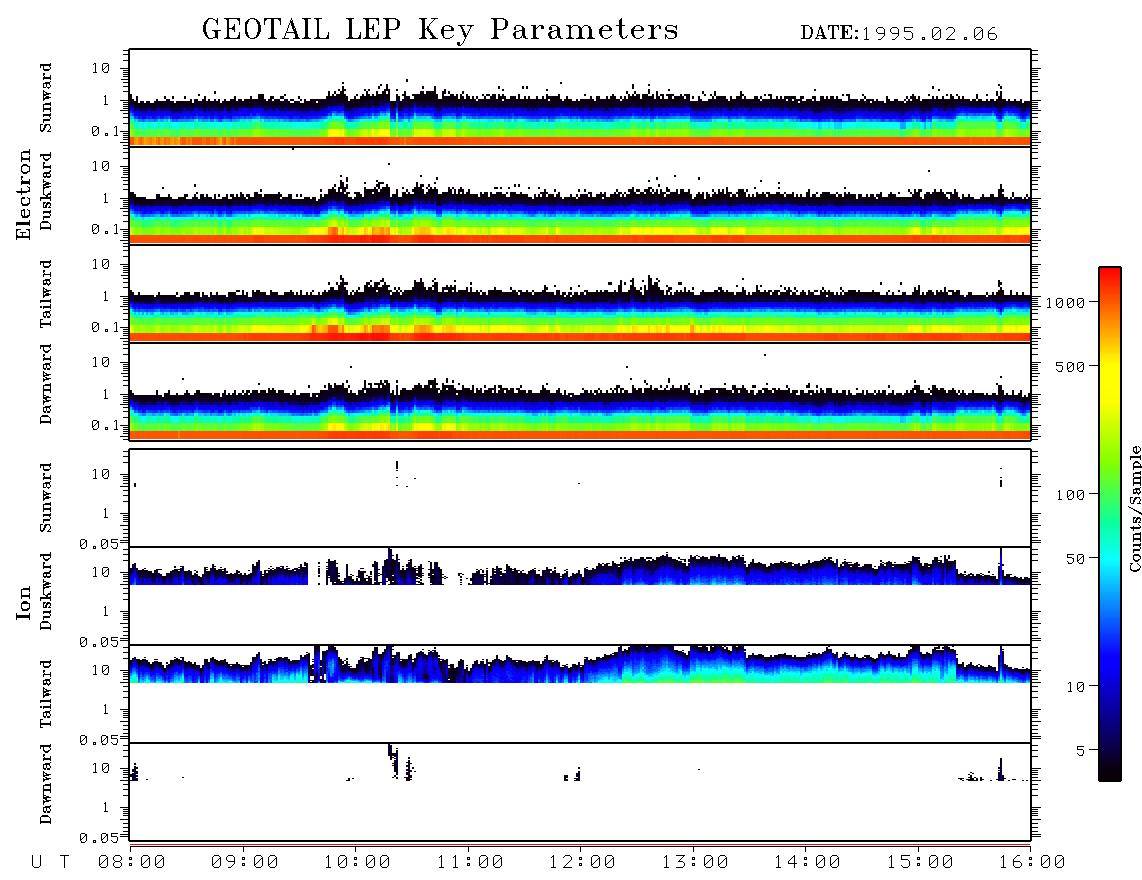Click the Ion Duskward spectrogram panel
The image size is (1142, 880).
point(580,596)
